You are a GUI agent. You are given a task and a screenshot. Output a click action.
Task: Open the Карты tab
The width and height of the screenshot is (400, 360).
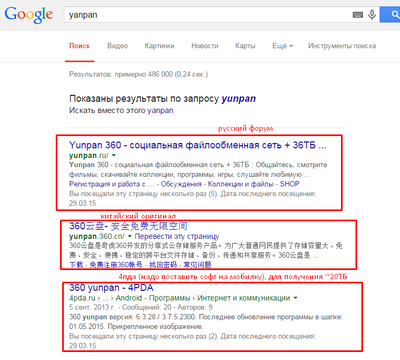click(x=245, y=46)
